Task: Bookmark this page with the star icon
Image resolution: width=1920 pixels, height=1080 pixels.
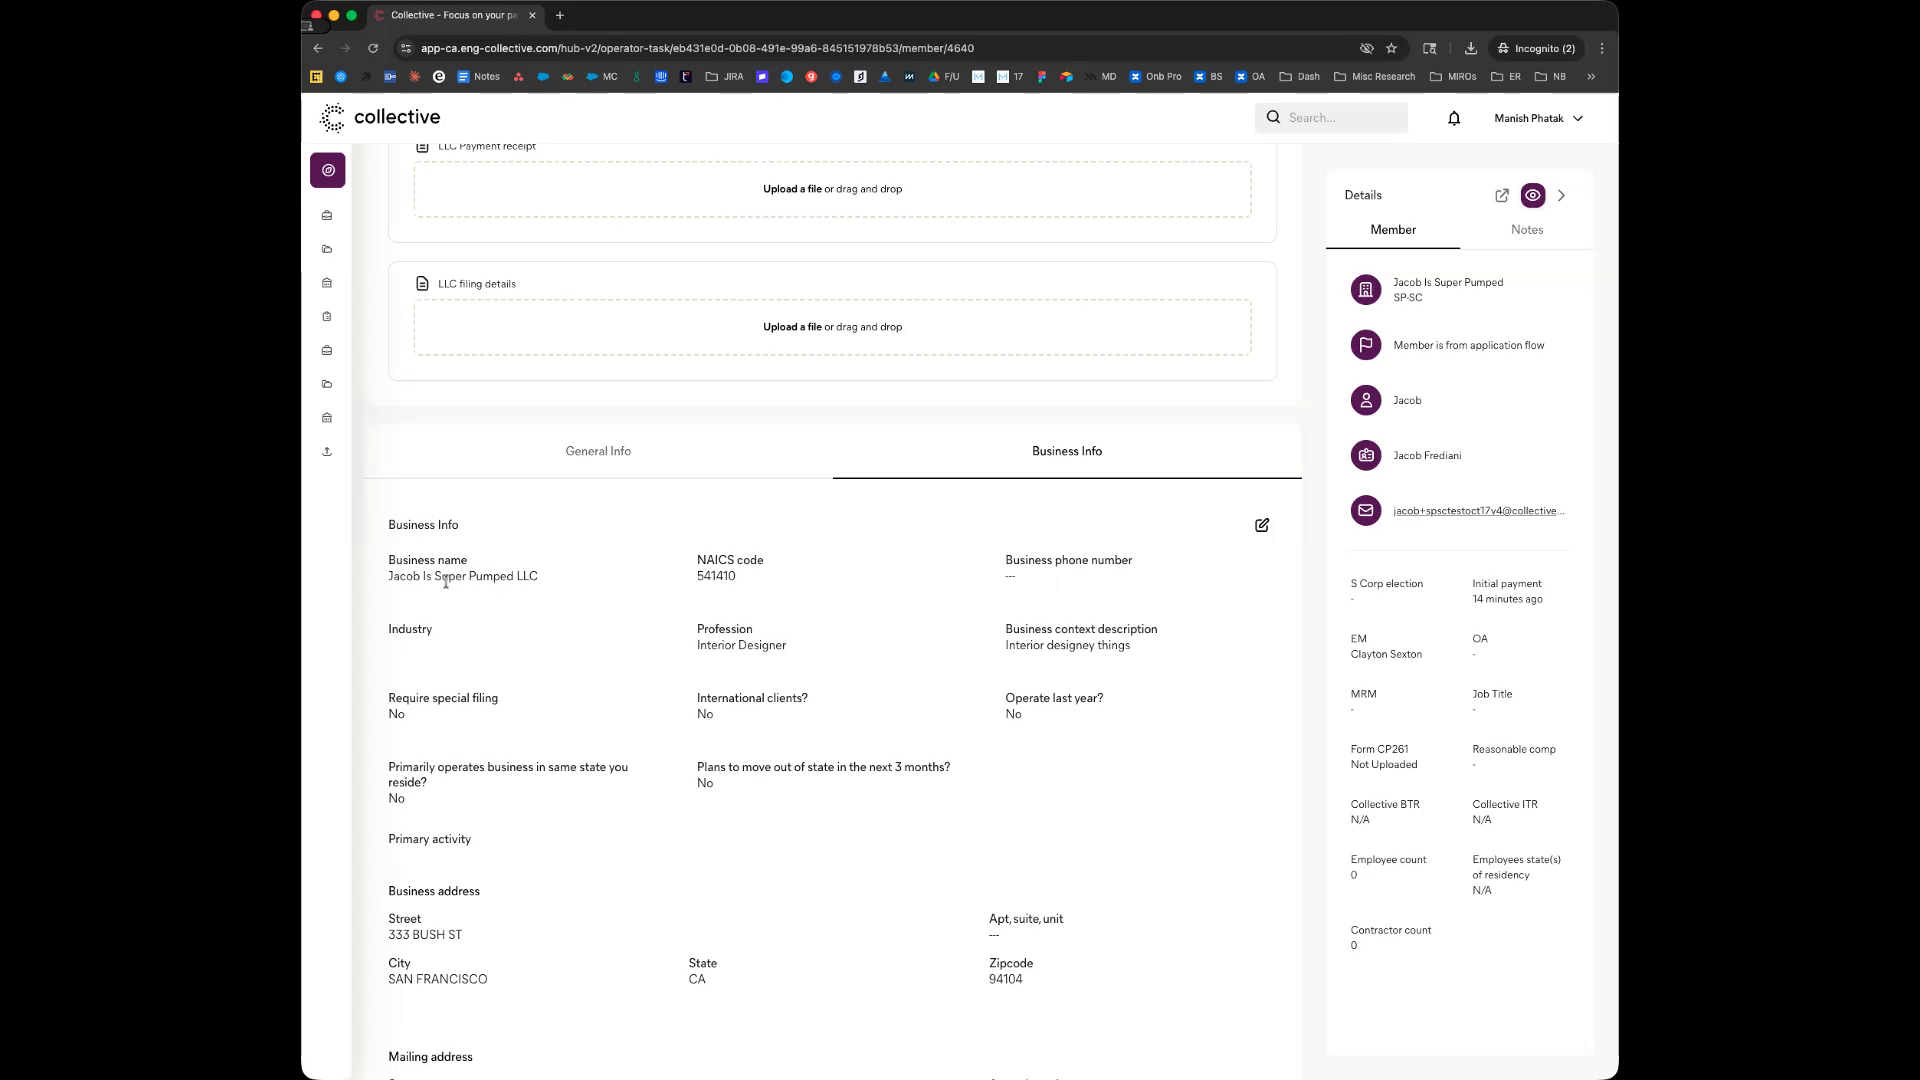Action: (1391, 48)
